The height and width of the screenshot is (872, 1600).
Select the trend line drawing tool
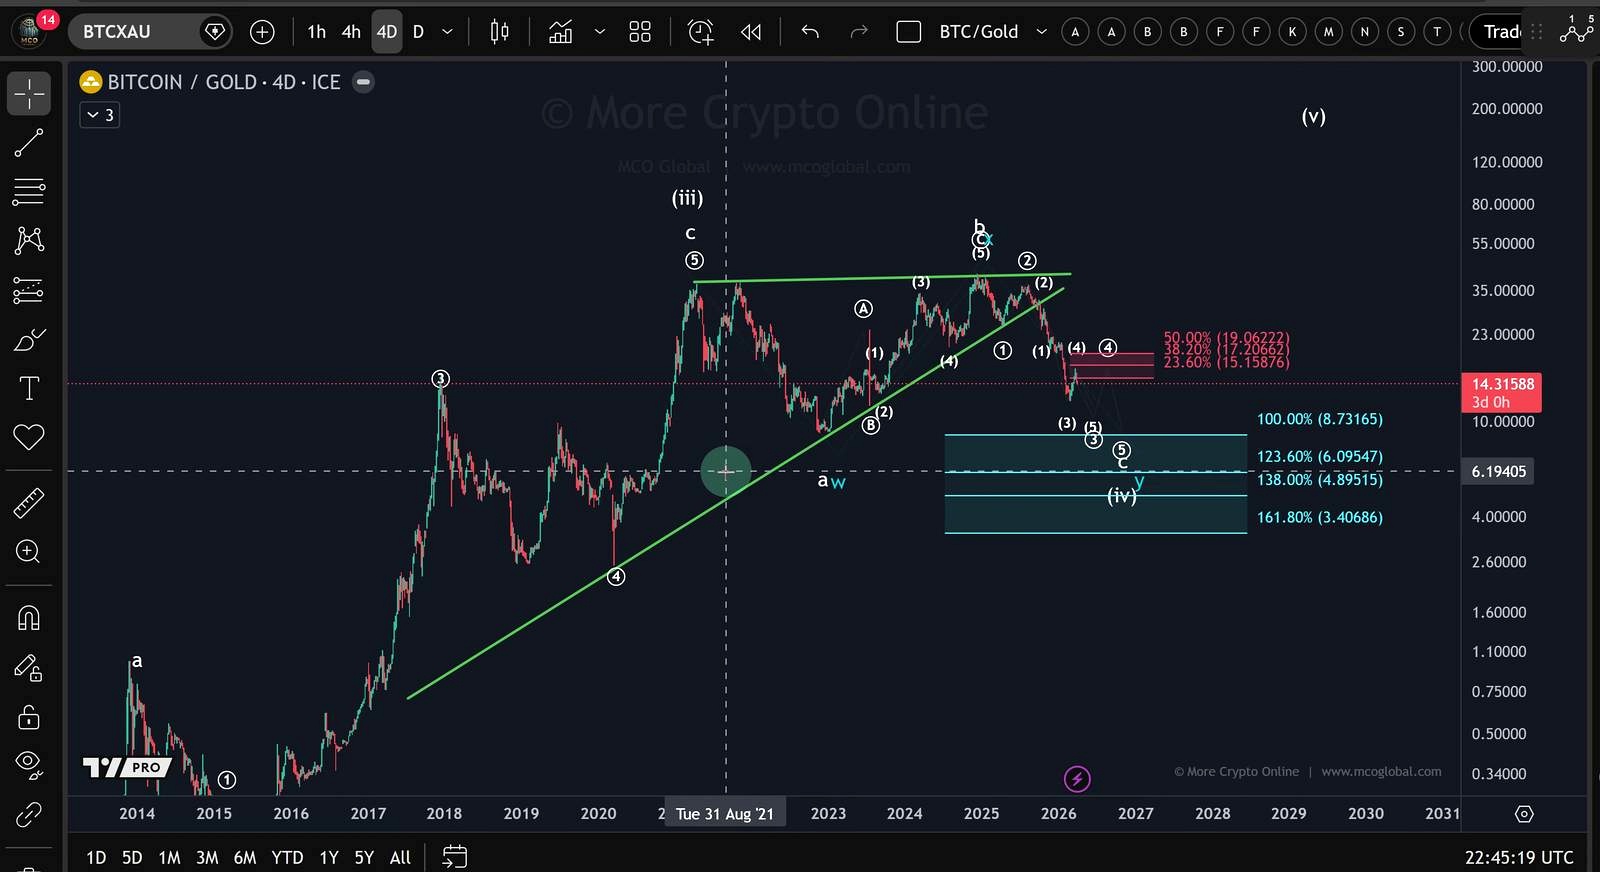click(29, 143)
